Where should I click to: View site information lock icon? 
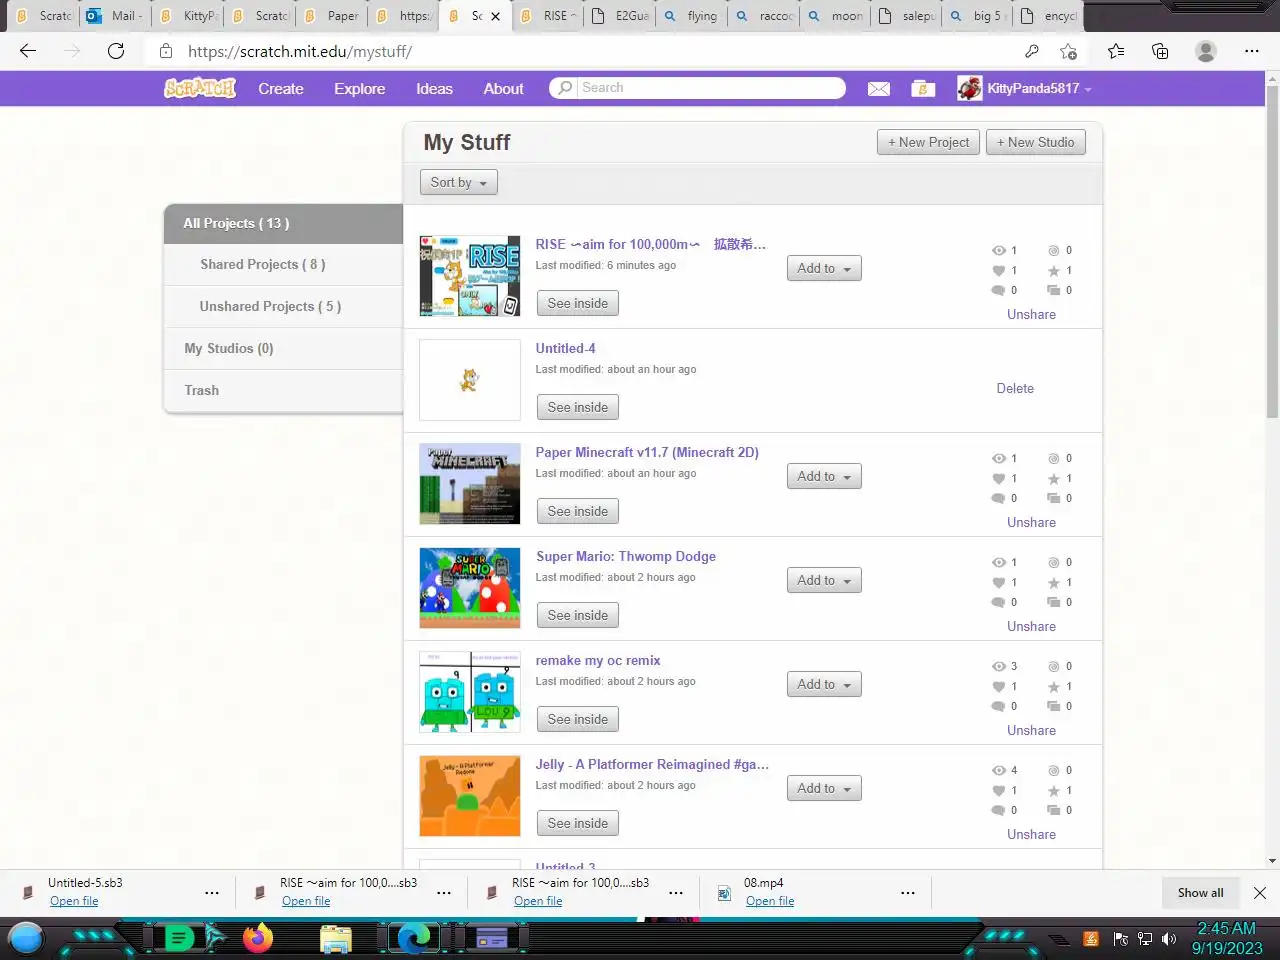click(x=166, y=51)
